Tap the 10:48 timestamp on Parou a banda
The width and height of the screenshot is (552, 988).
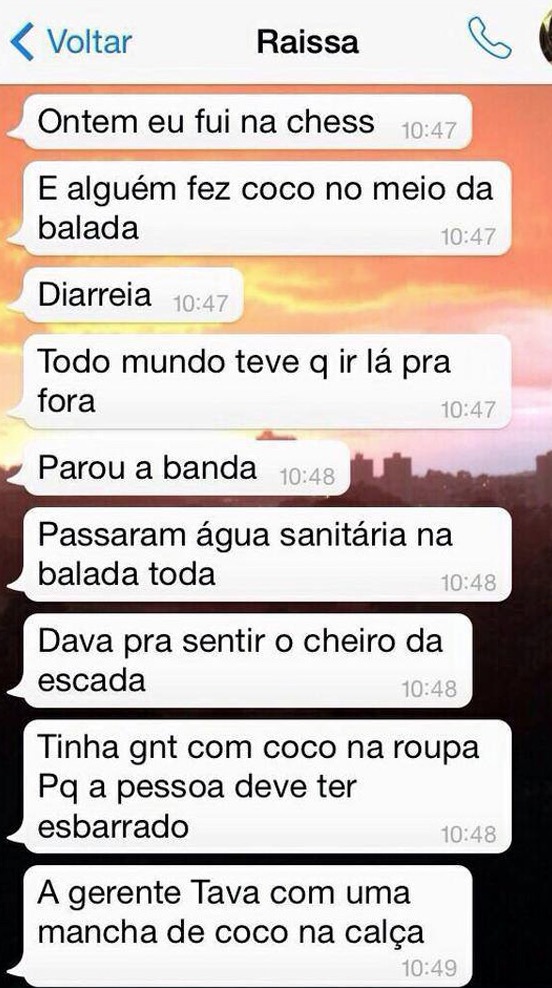307,477
